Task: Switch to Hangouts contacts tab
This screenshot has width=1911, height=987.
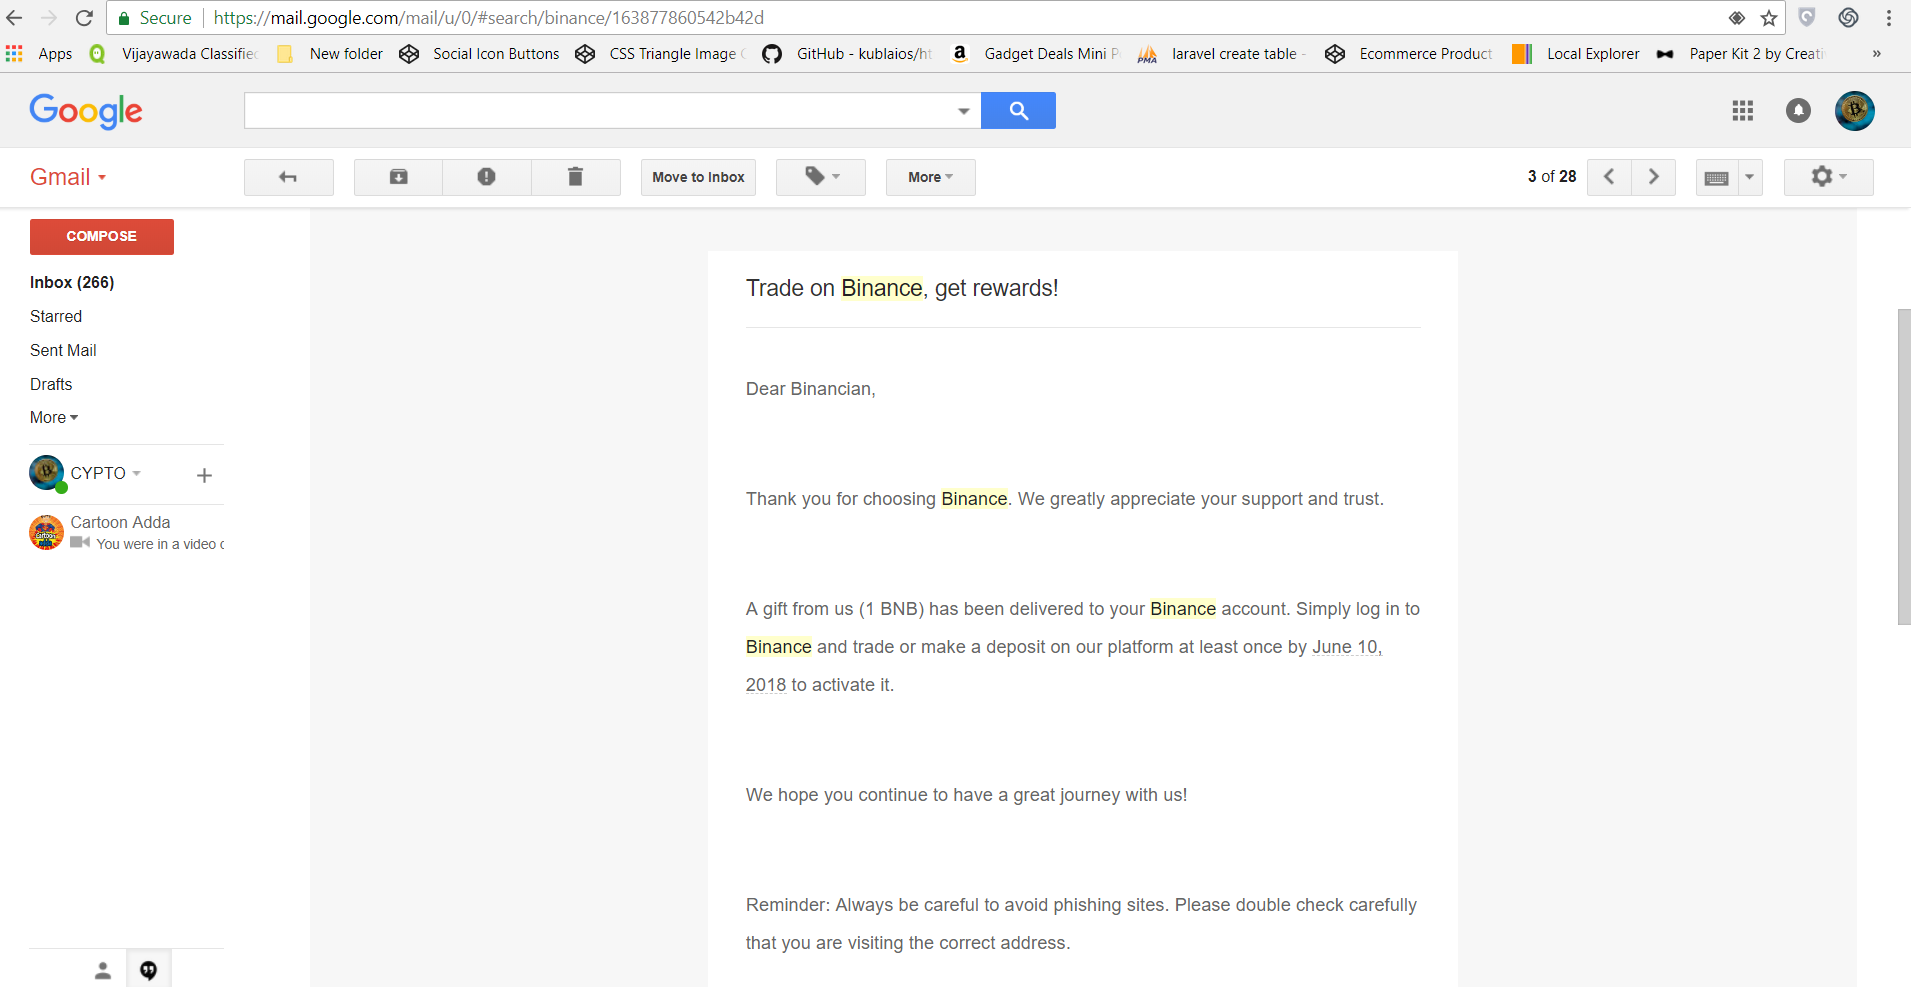Action: click(103, 970)
